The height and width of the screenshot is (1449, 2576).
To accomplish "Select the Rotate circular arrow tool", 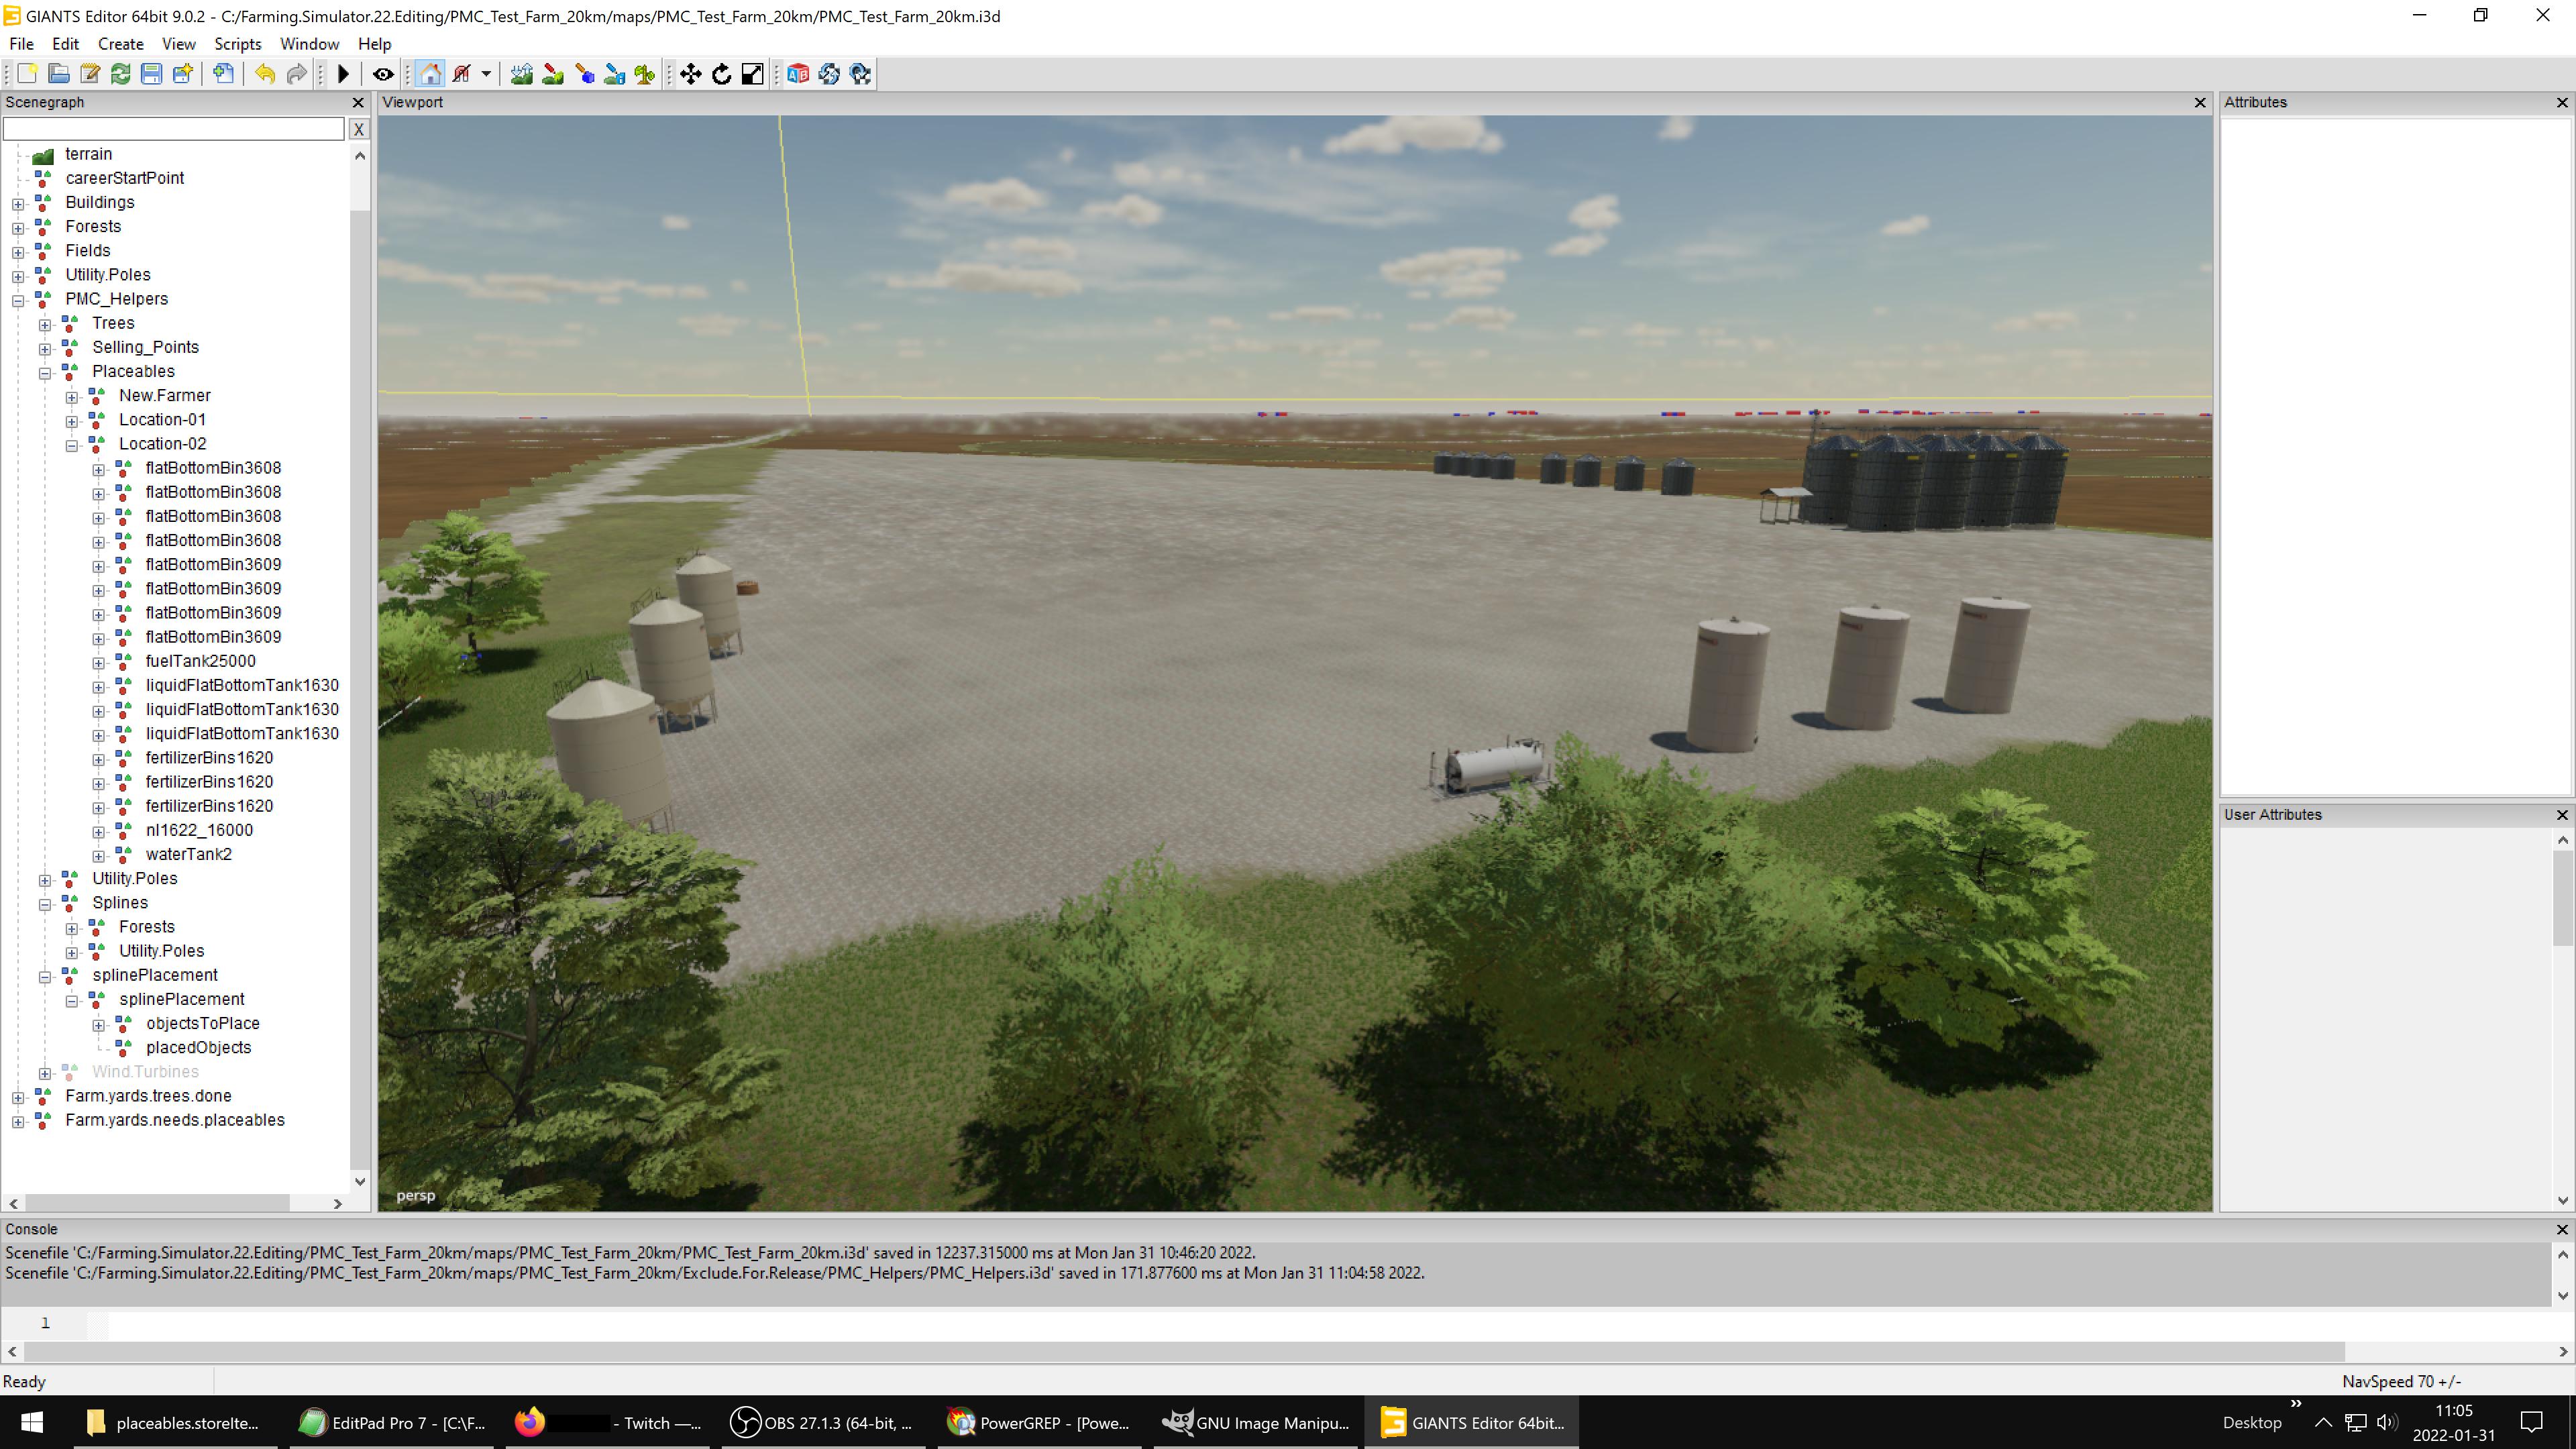I will click(x=722, y=74).
